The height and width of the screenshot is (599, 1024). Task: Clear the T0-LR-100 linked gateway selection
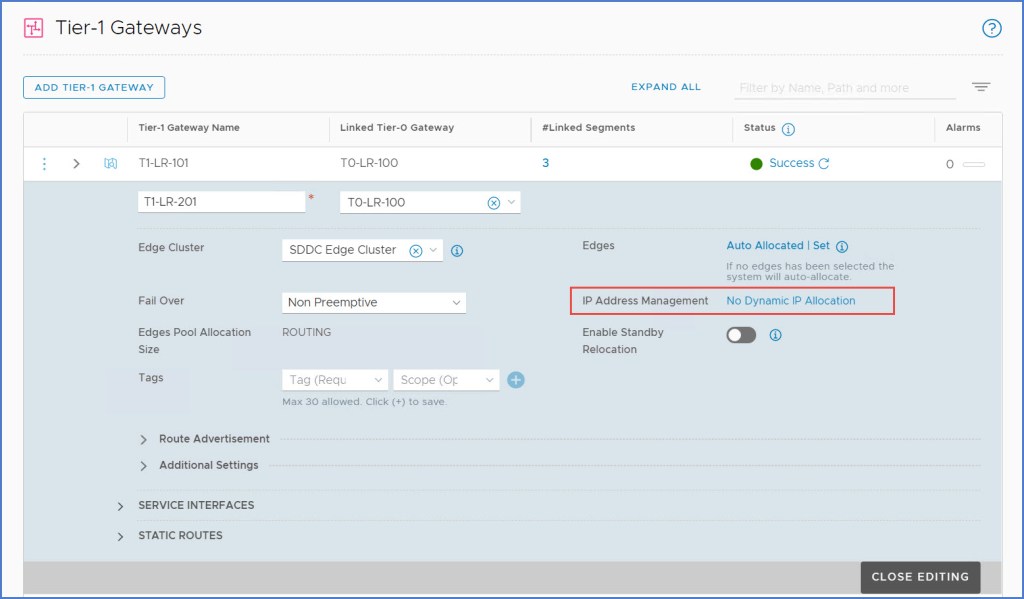click(x=493, y=202)
